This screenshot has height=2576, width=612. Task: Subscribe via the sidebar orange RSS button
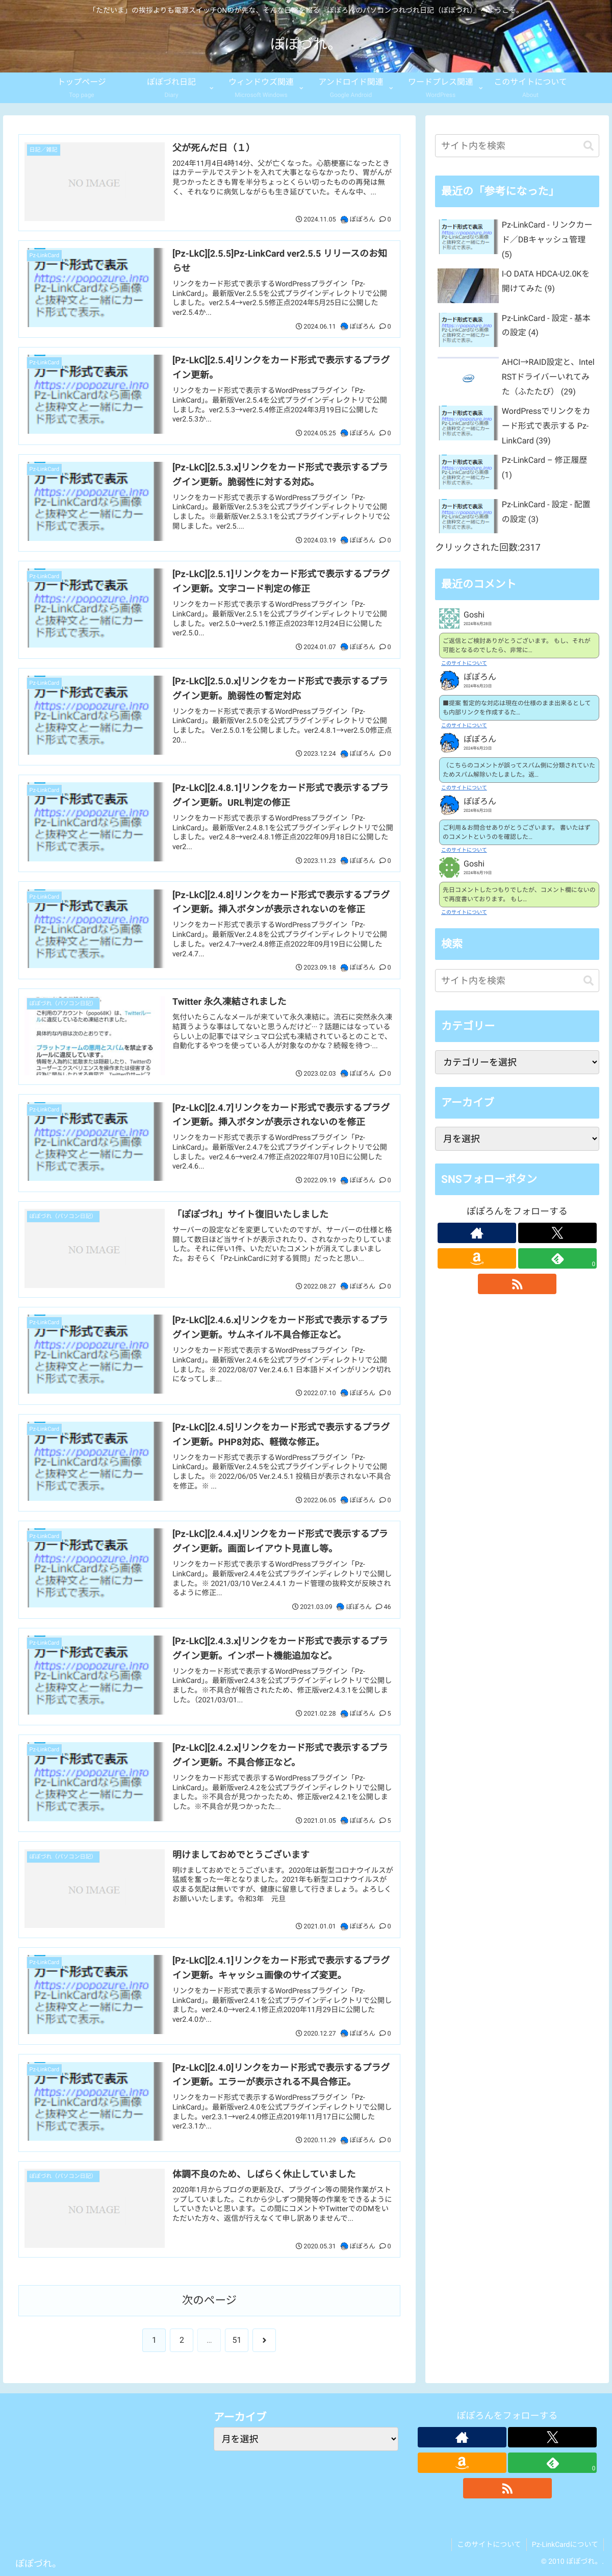[517, 1284]
